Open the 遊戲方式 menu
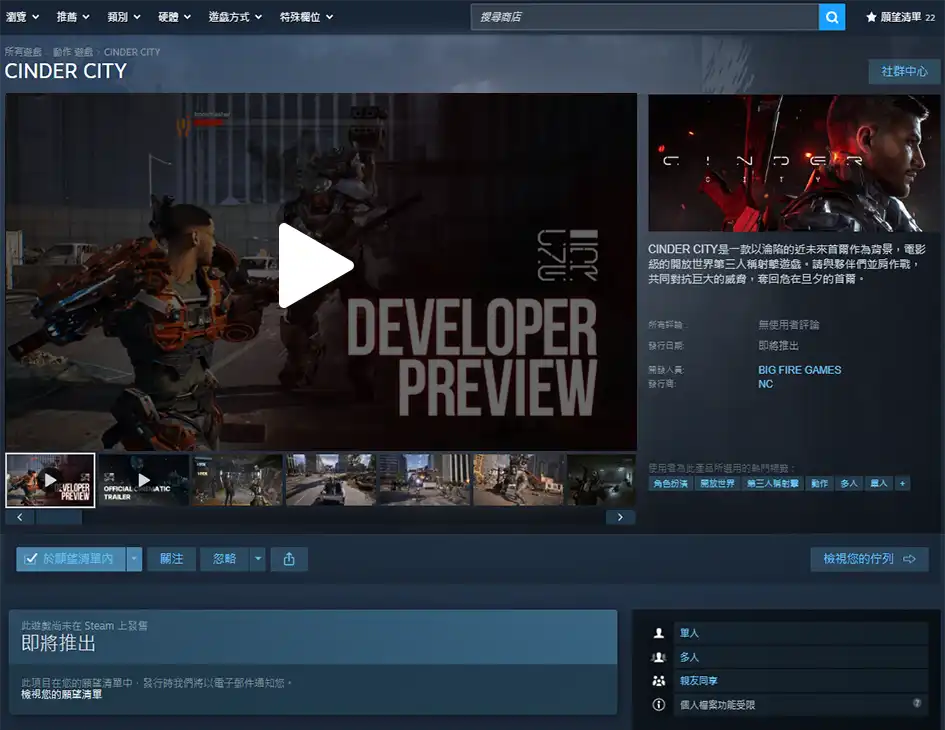 [x=235, y=17]
